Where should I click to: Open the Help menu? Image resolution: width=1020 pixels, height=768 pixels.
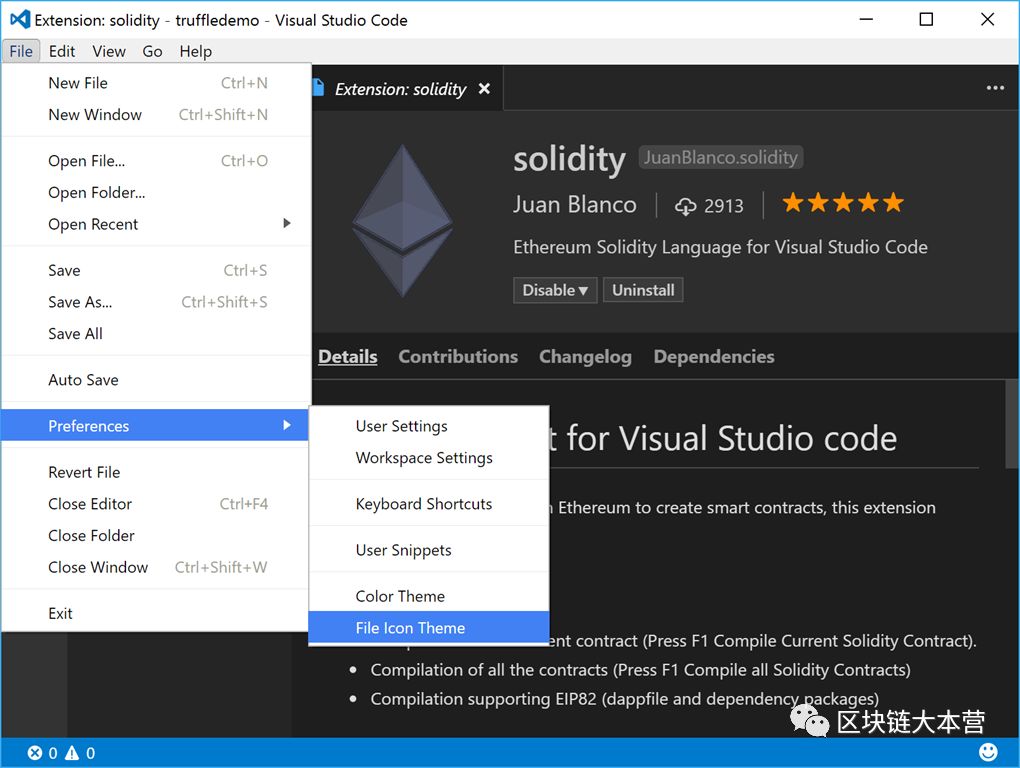tap(195, 51)
